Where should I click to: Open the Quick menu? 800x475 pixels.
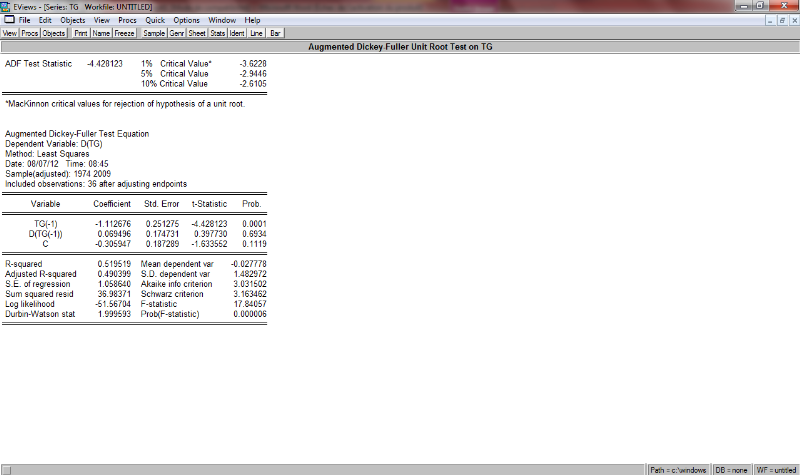click(x=155, y=20)
